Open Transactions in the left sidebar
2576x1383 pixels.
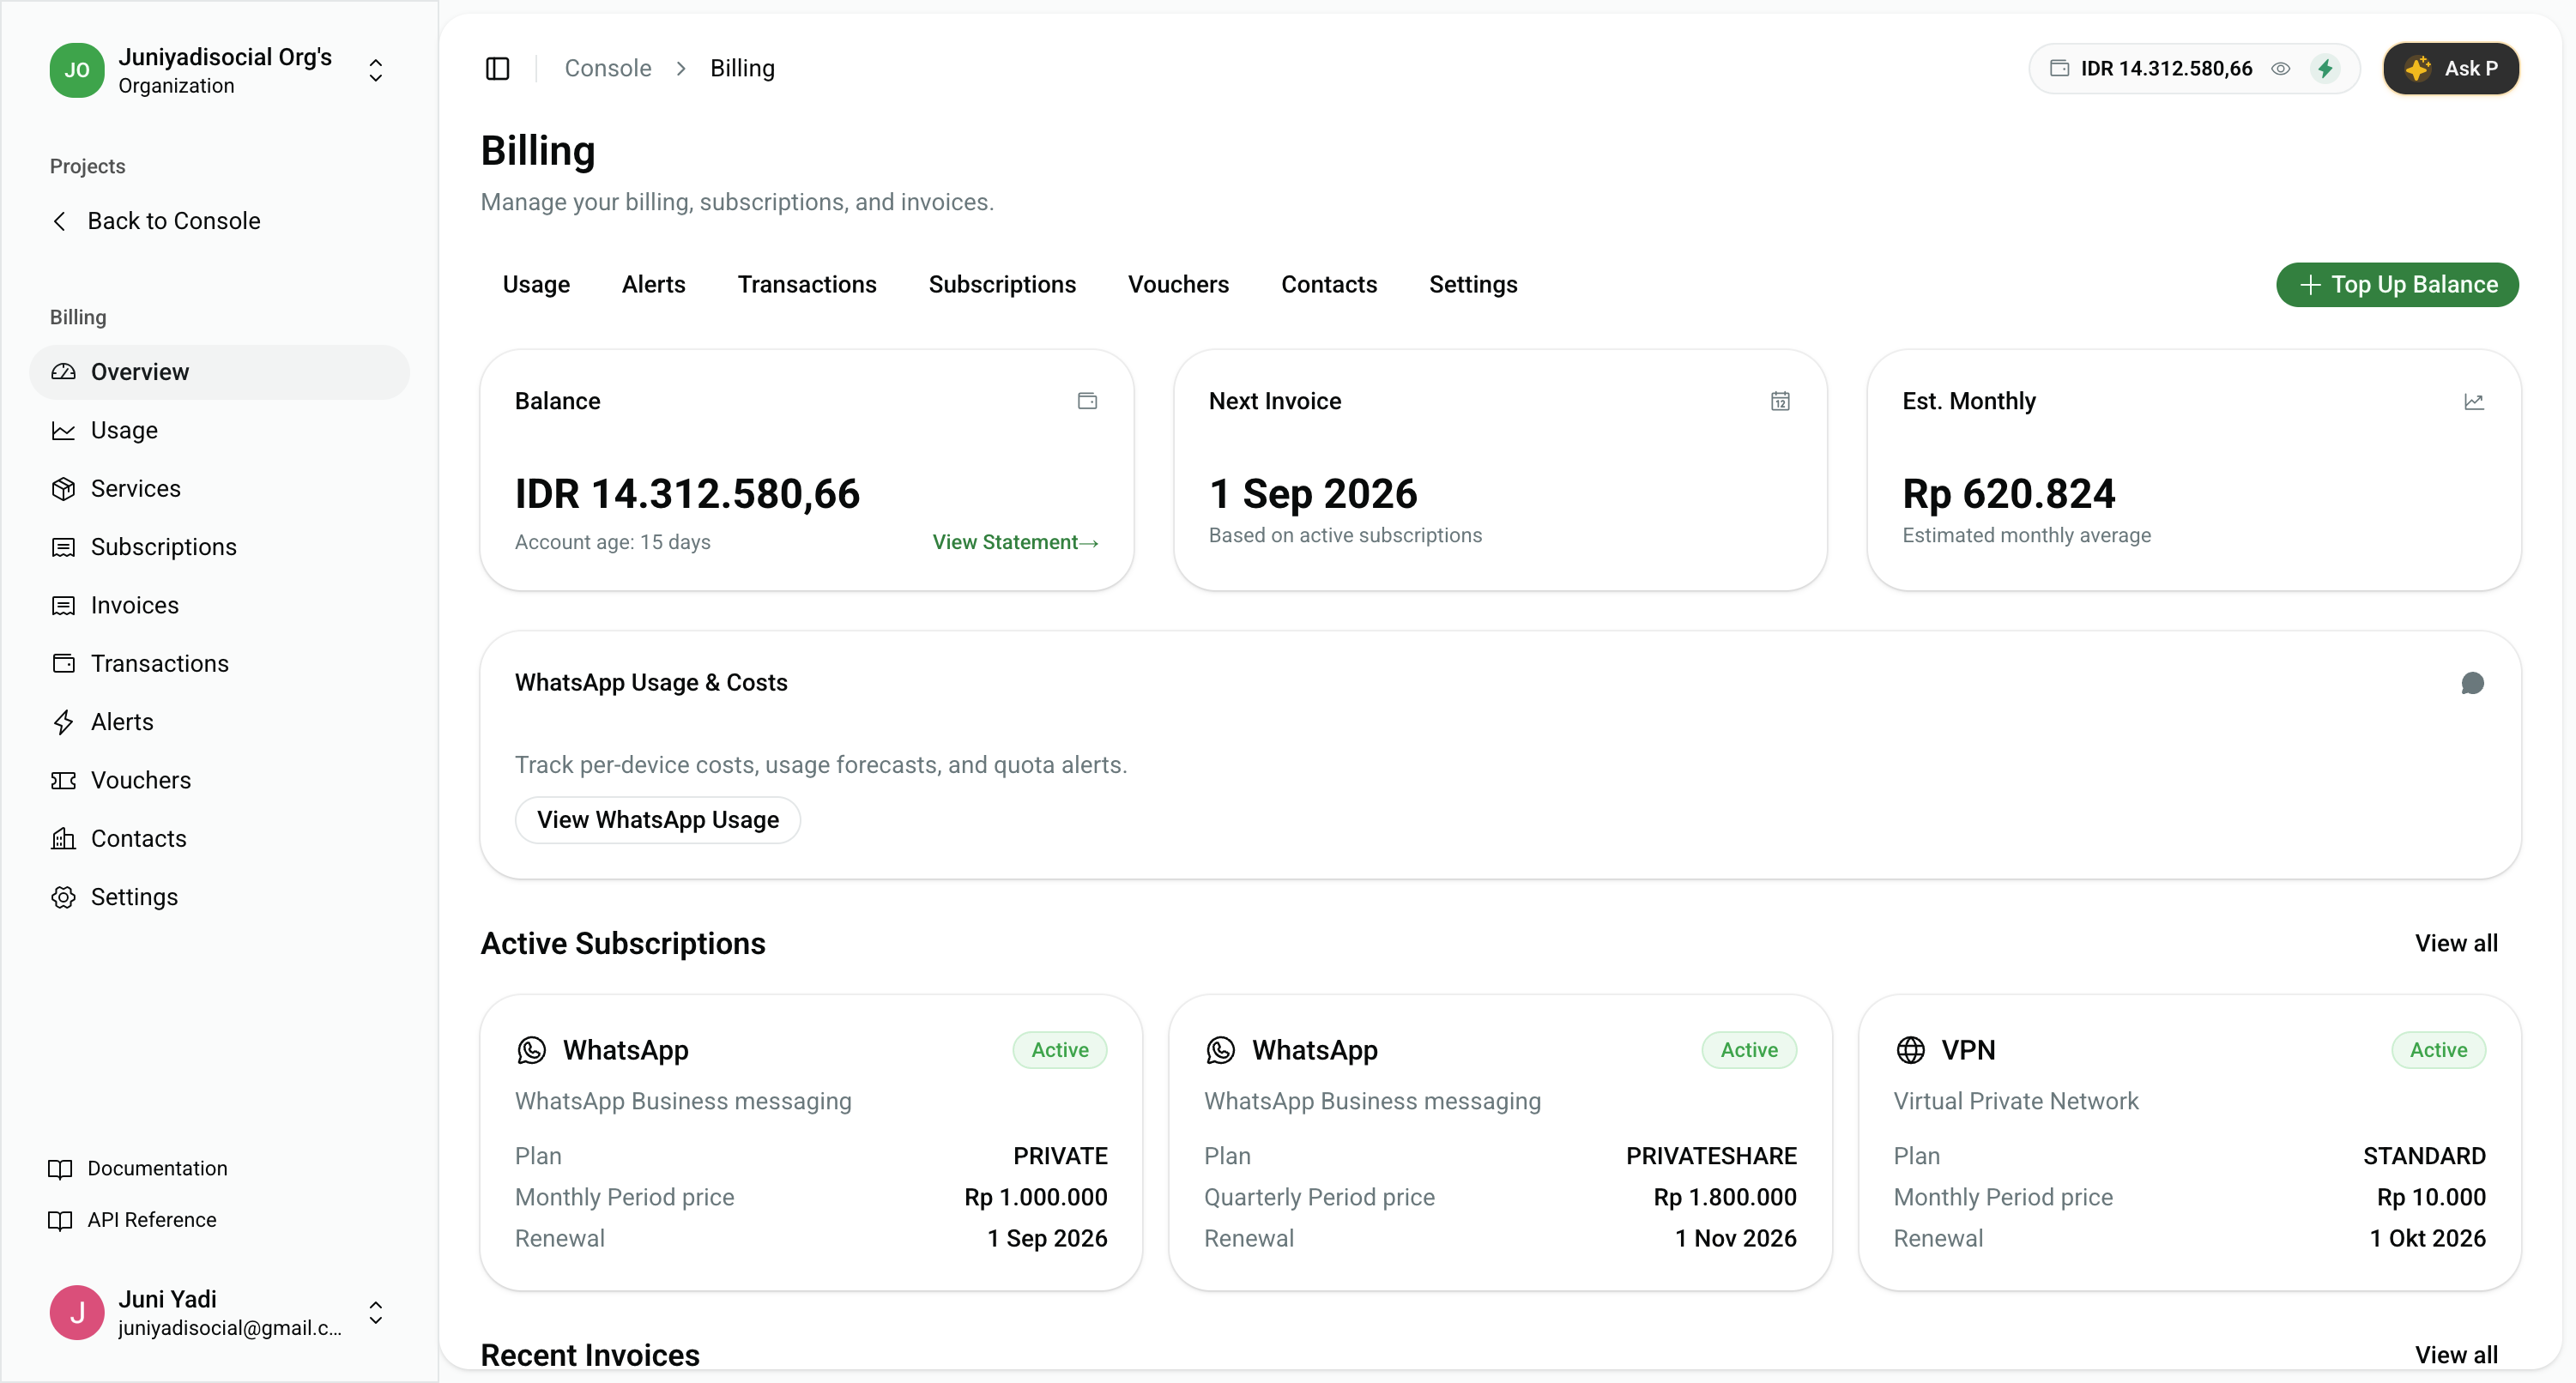coord(219,664)
